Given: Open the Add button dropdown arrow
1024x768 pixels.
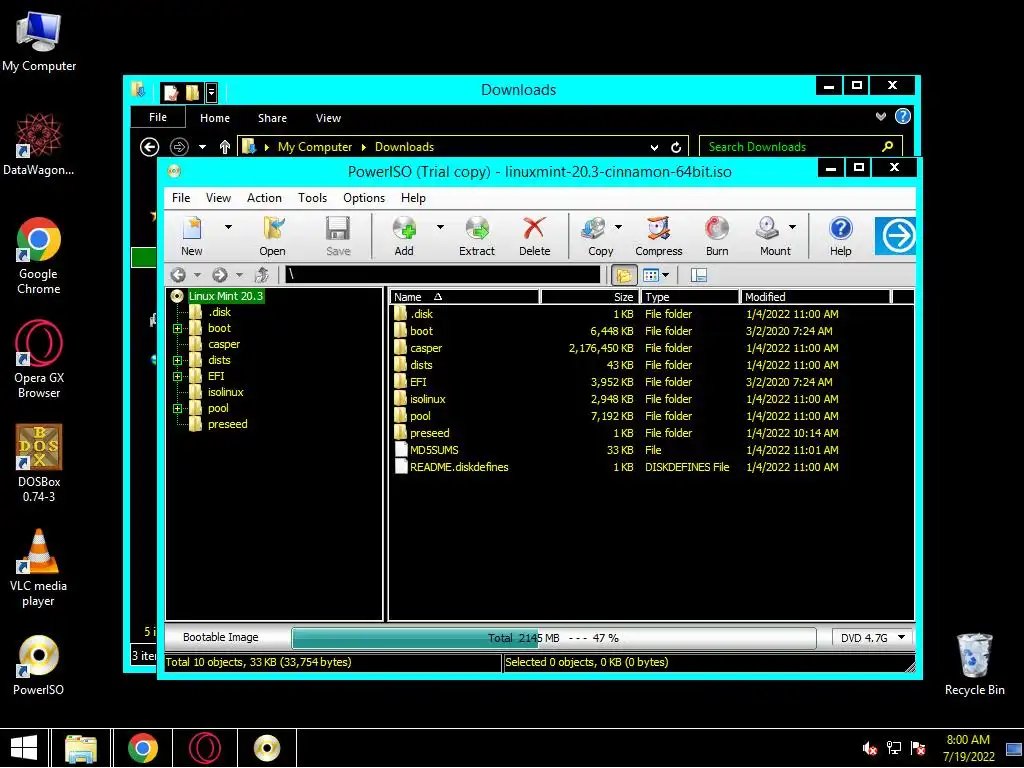Looking at the screenshot, I should click(x=440, y=227).
